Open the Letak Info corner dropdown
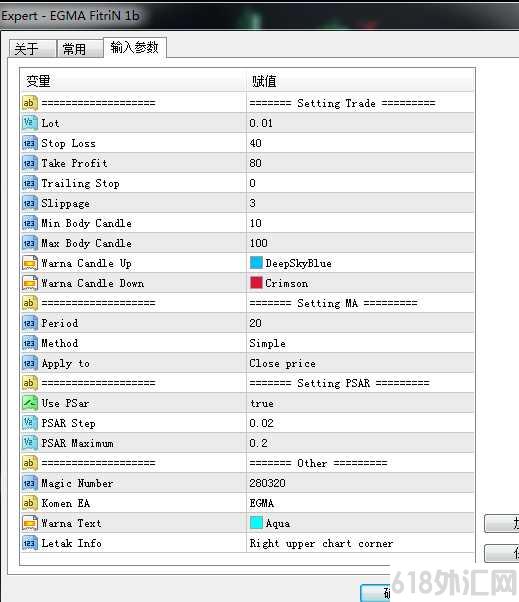Screen dimensions: 519x602 (360, 543)
